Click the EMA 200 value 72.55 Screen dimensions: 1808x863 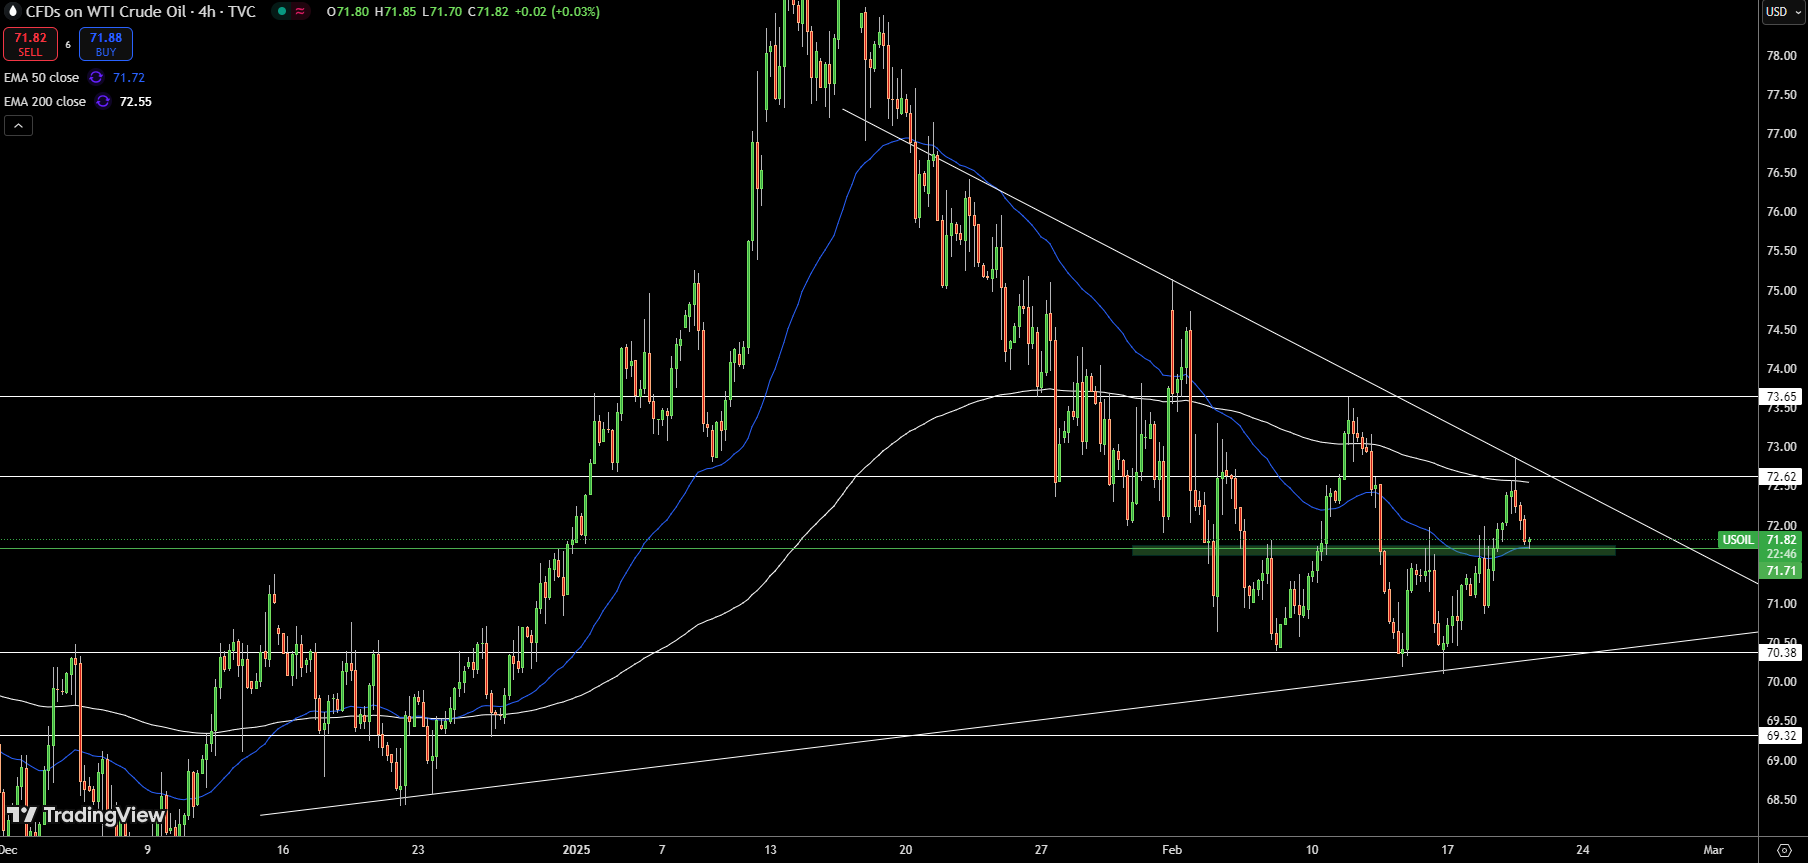136,101
